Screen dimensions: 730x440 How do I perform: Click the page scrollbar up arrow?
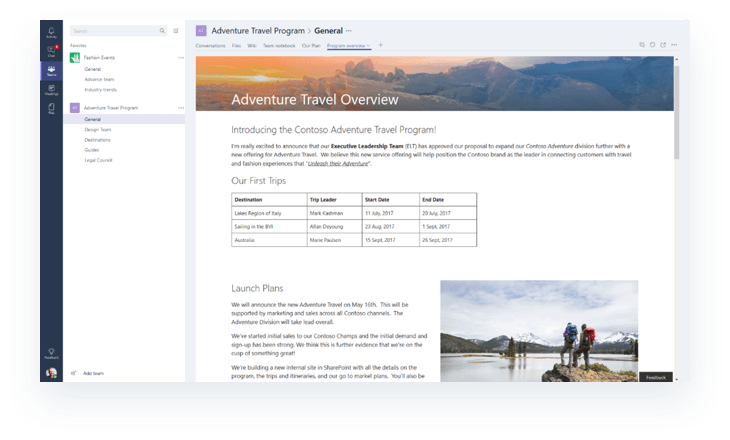[x=676, y=60]
